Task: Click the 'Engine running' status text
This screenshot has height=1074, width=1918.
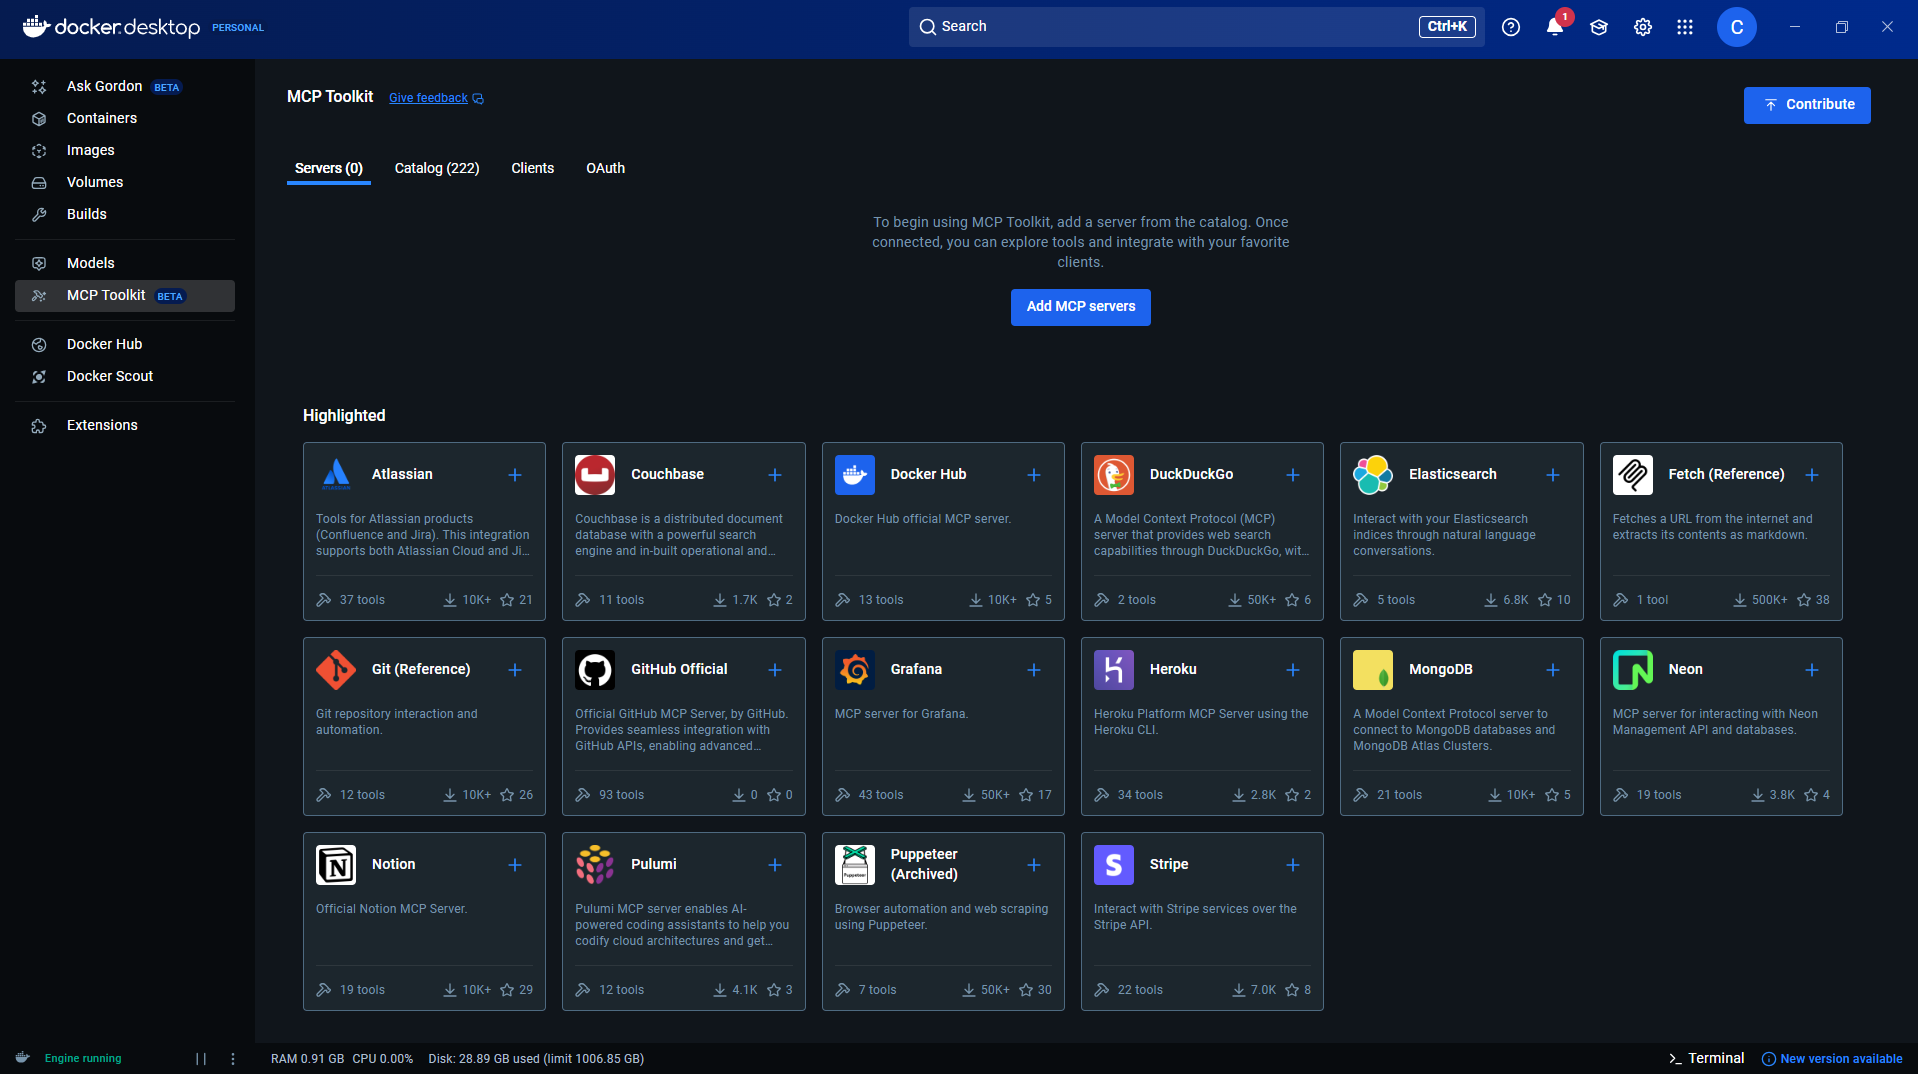Action: click(83, 1059)
